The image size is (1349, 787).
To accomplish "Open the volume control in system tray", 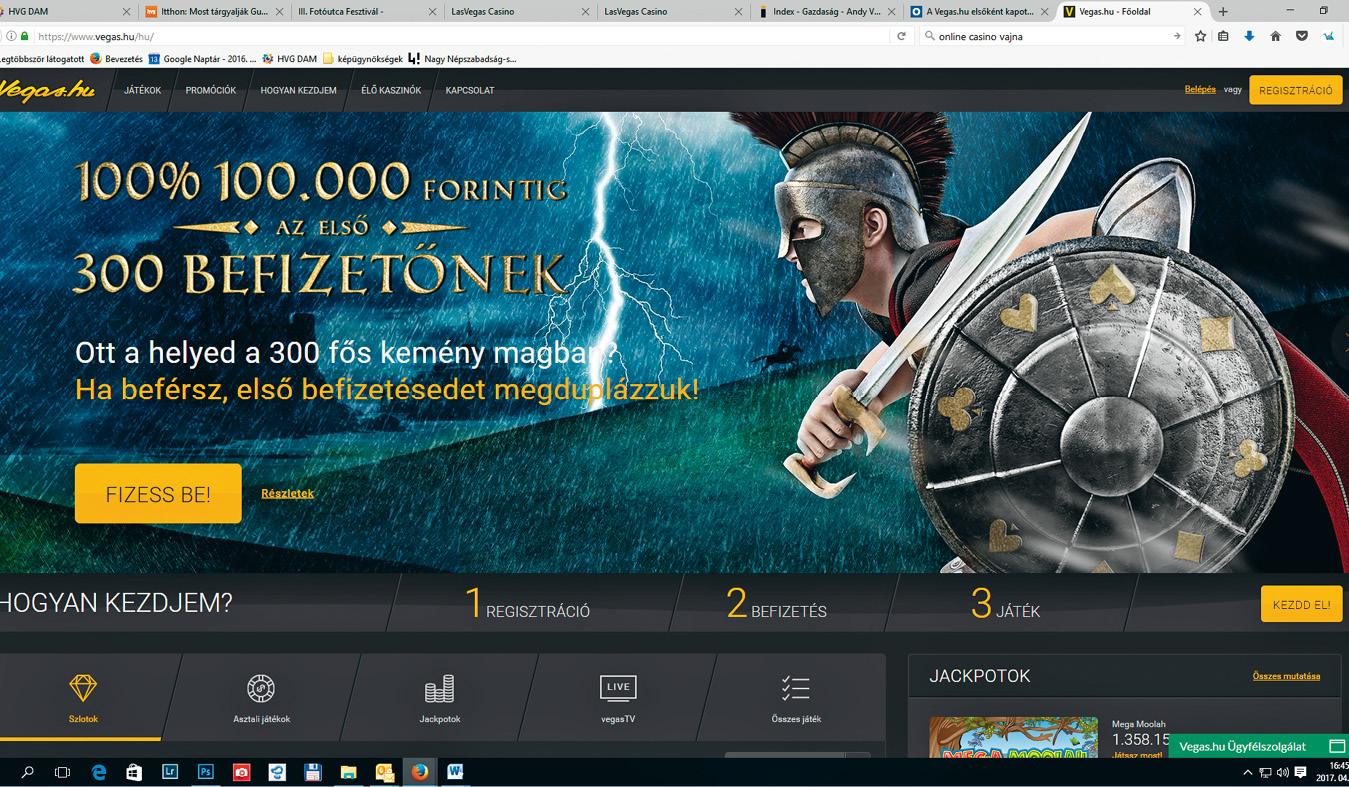I will [1283, 773].
